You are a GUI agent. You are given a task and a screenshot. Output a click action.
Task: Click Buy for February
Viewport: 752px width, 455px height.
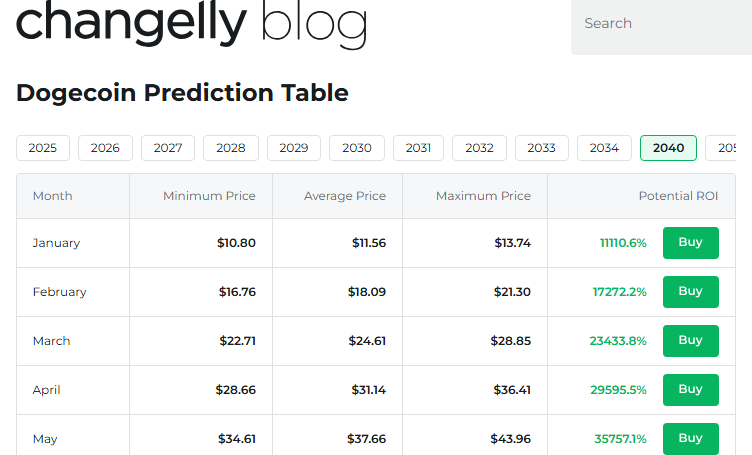(x=690, y=292)
